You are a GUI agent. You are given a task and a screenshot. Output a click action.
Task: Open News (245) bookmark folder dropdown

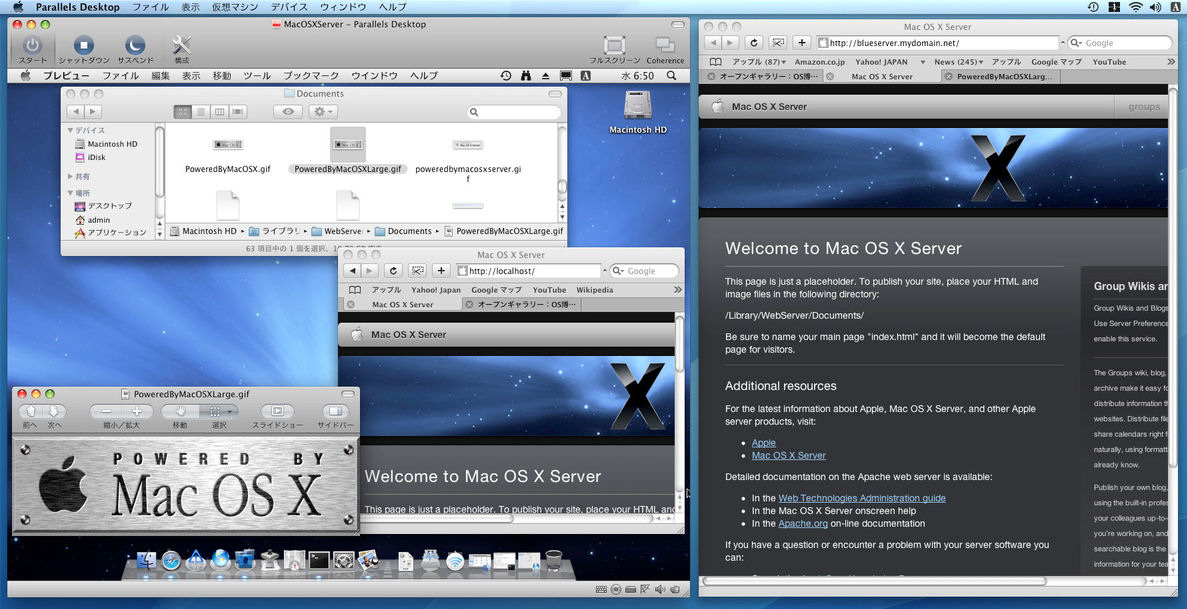tap(958, 62)
